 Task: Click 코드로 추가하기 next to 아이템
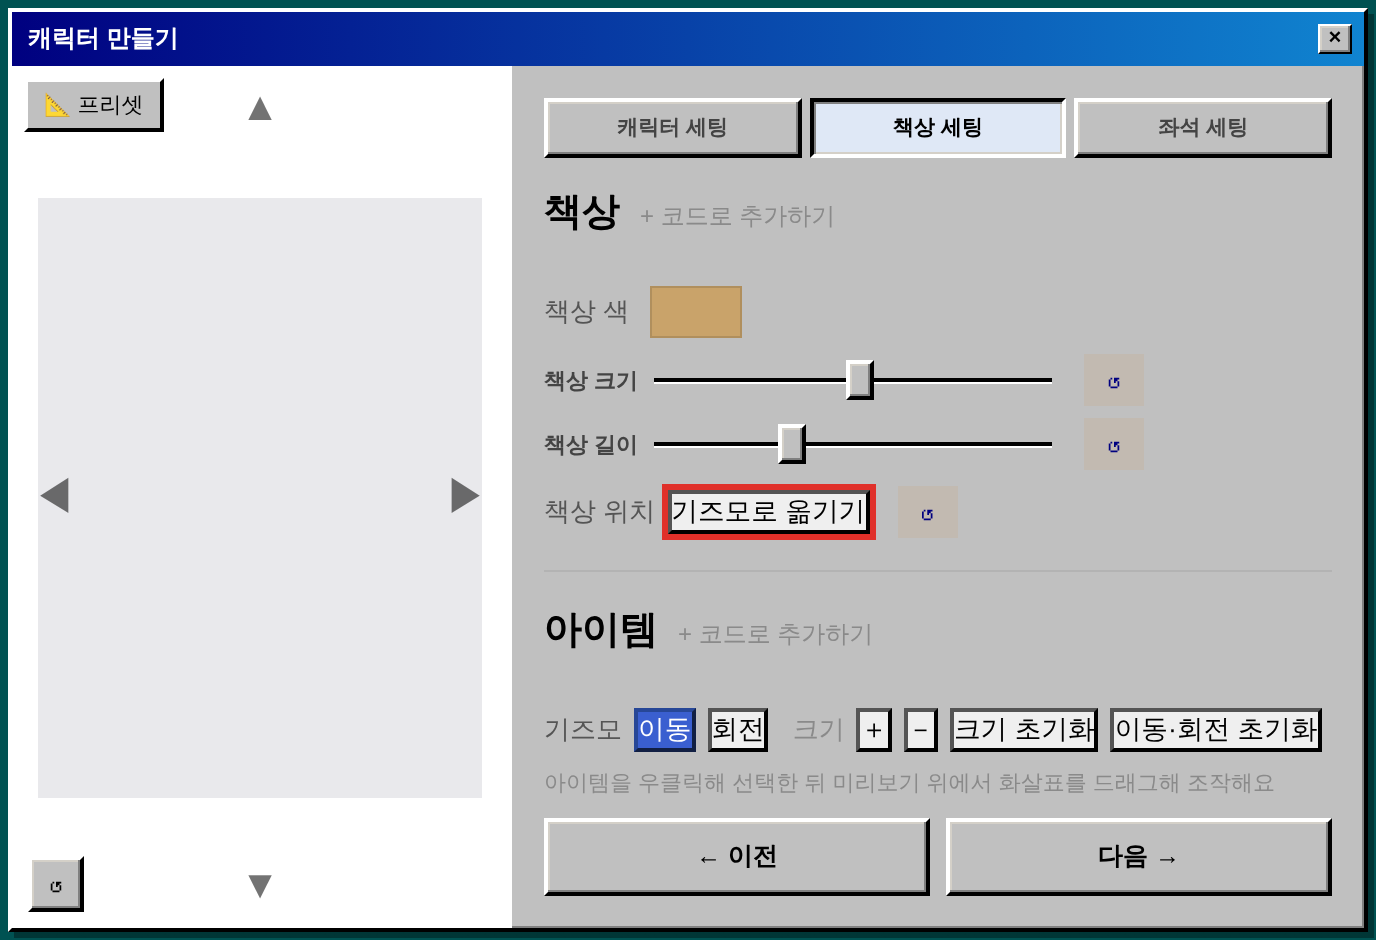pyautogui.click(x=775, y=634)
